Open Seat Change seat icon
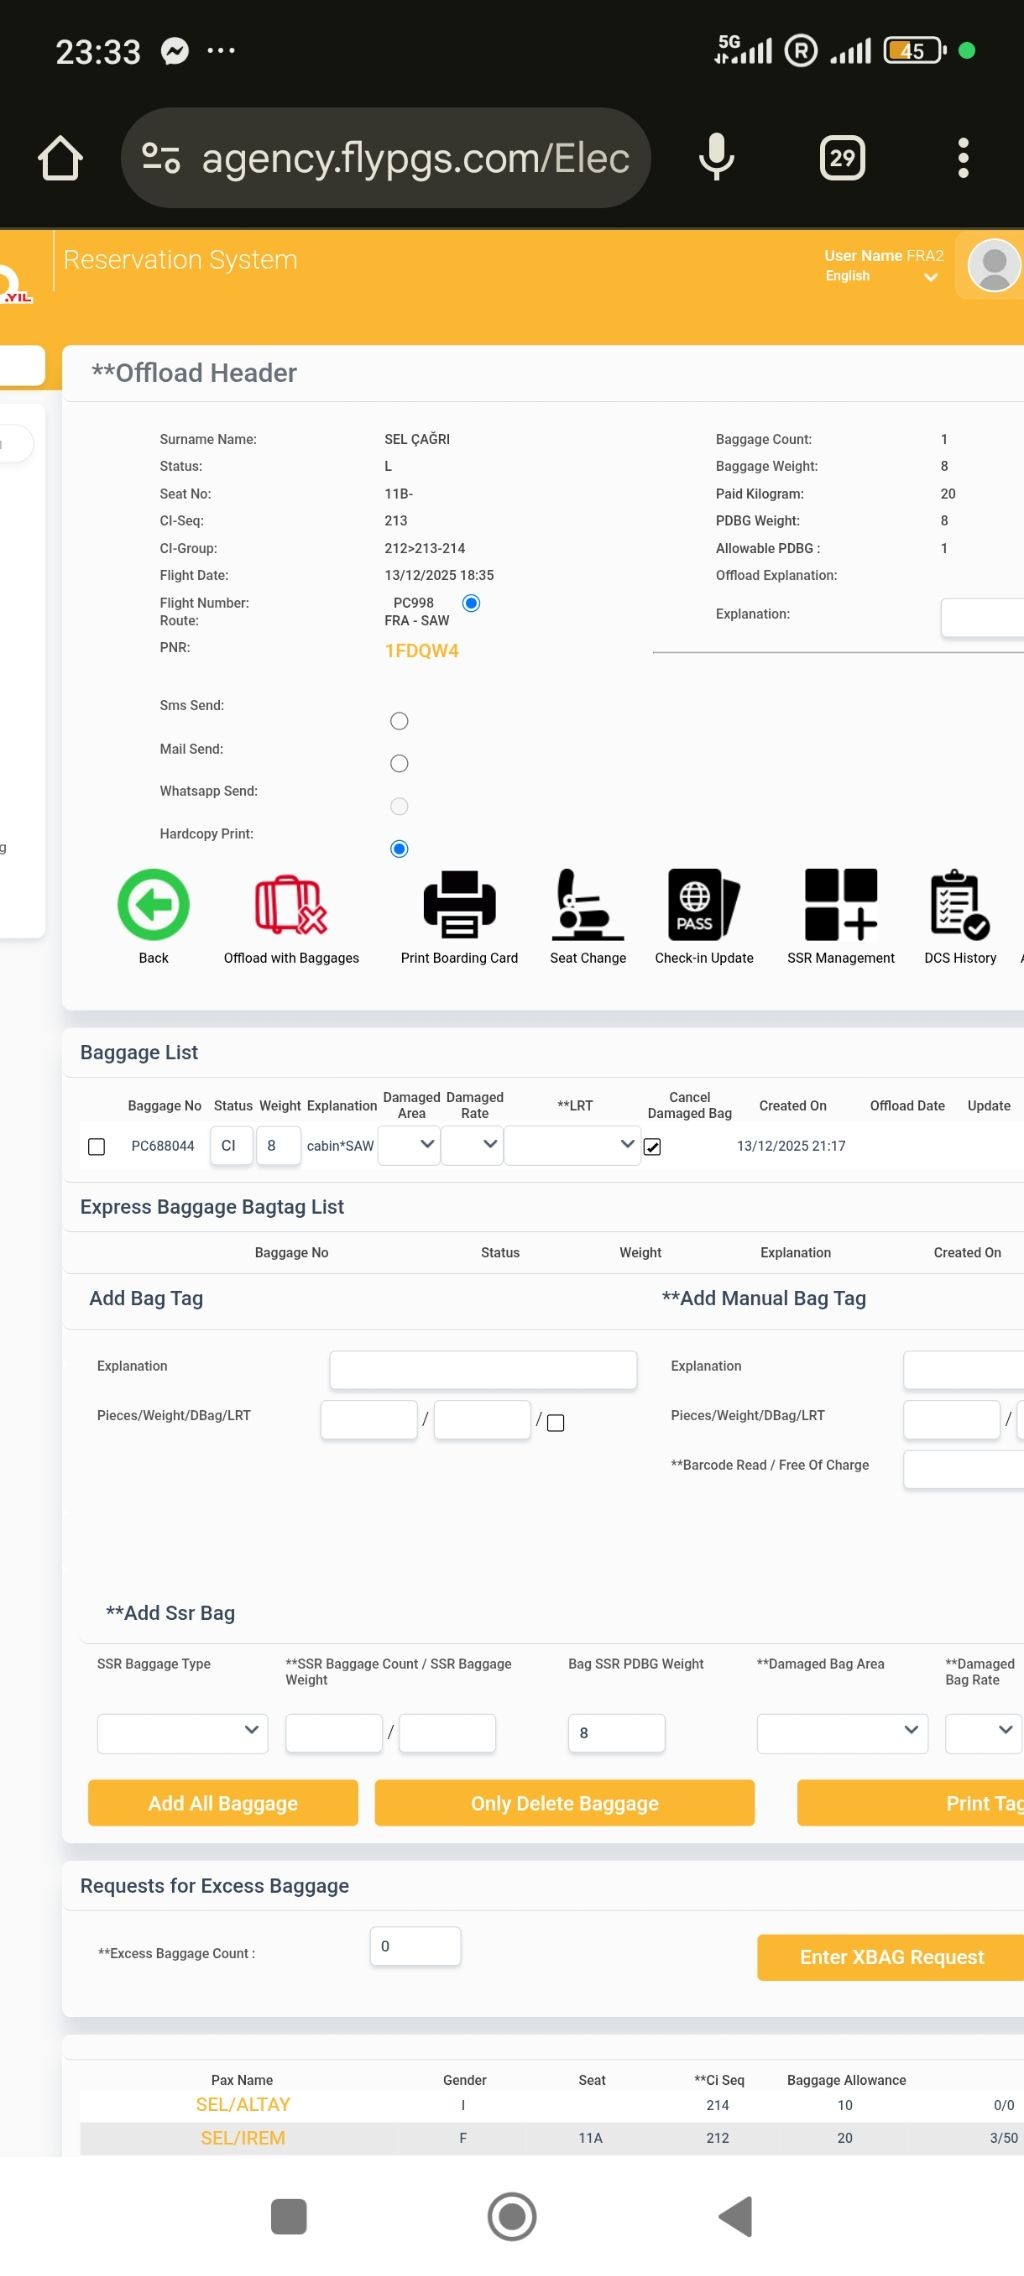1024x2276 pixels. coord(588,904)
